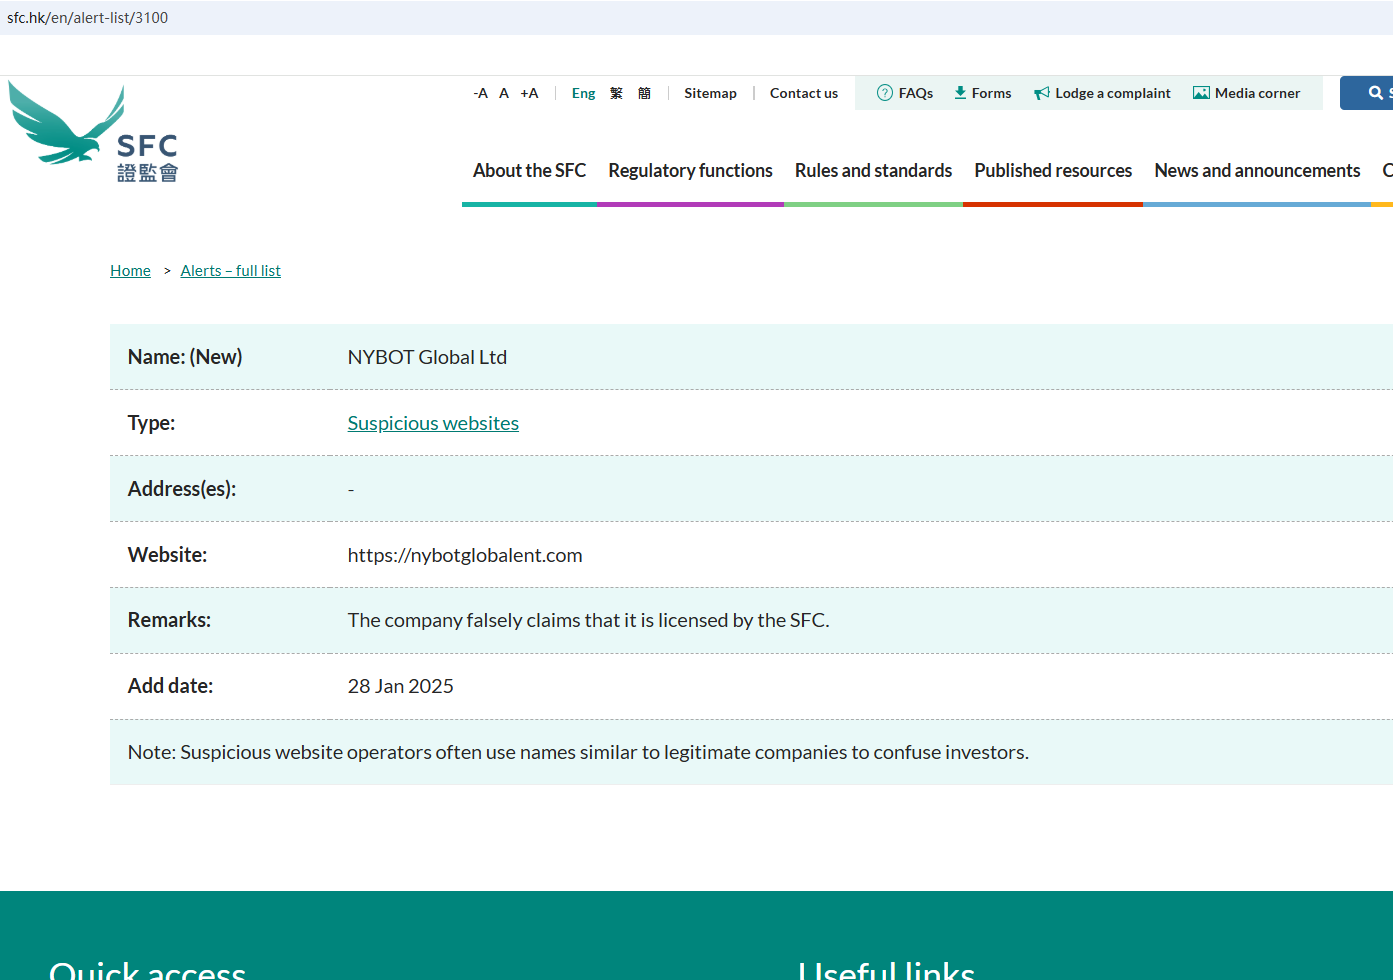Increase font size with +A
The width and height of the screenshot is (1393, 980).
point(529,93)
